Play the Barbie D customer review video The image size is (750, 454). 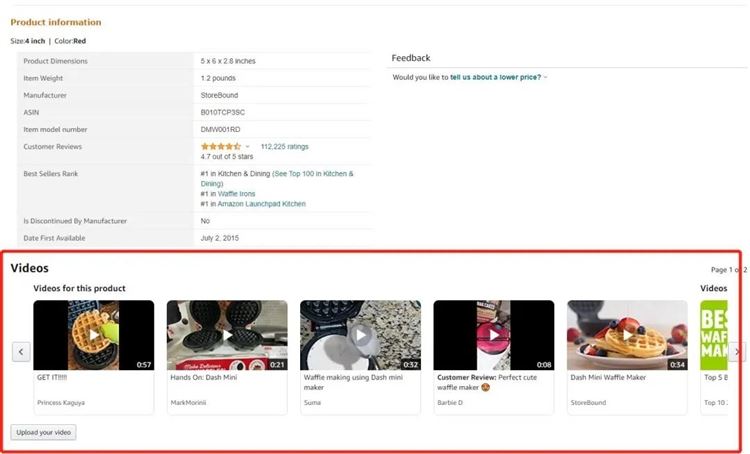tap(494, 335)
